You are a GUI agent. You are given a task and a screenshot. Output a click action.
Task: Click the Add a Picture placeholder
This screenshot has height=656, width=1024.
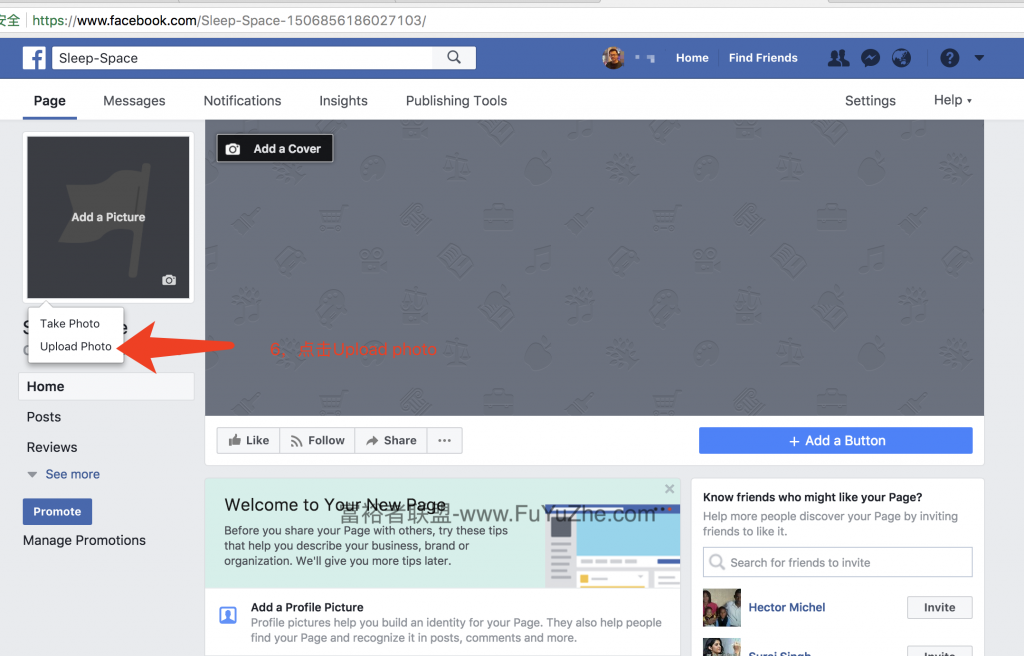(x=108, y=217)
